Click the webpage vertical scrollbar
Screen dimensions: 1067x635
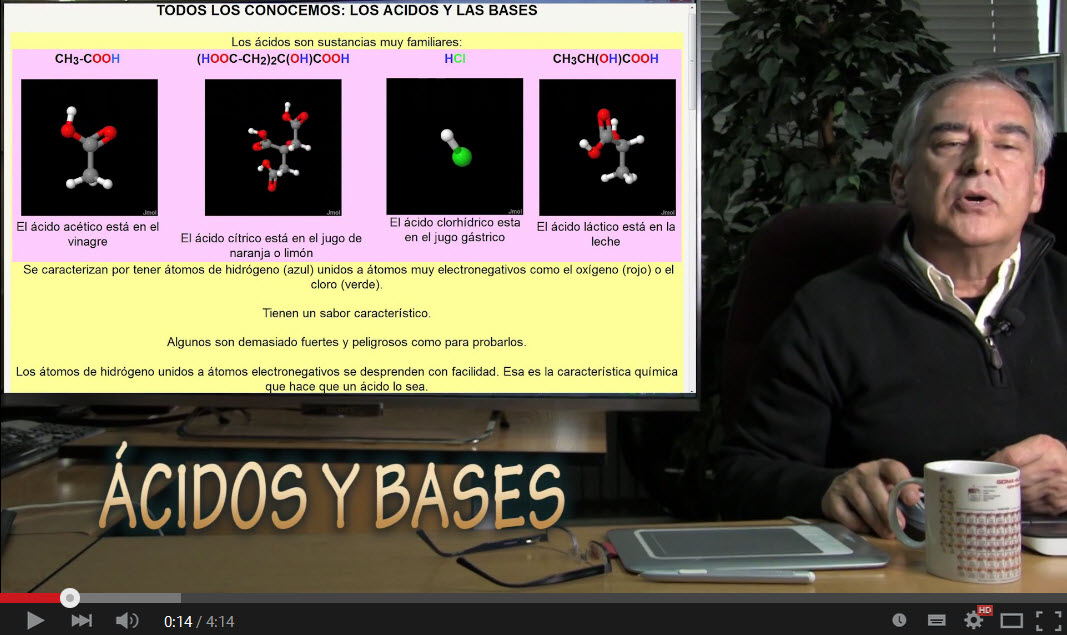tap(691, 60)
